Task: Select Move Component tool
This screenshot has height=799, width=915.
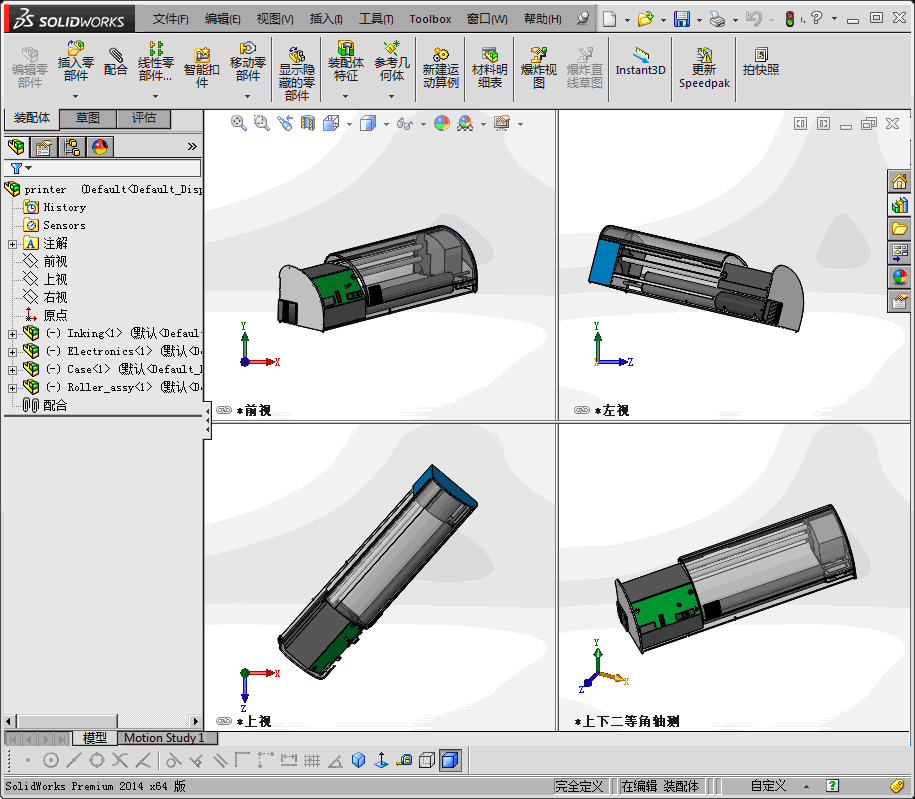Action: (x=247, y=62)
